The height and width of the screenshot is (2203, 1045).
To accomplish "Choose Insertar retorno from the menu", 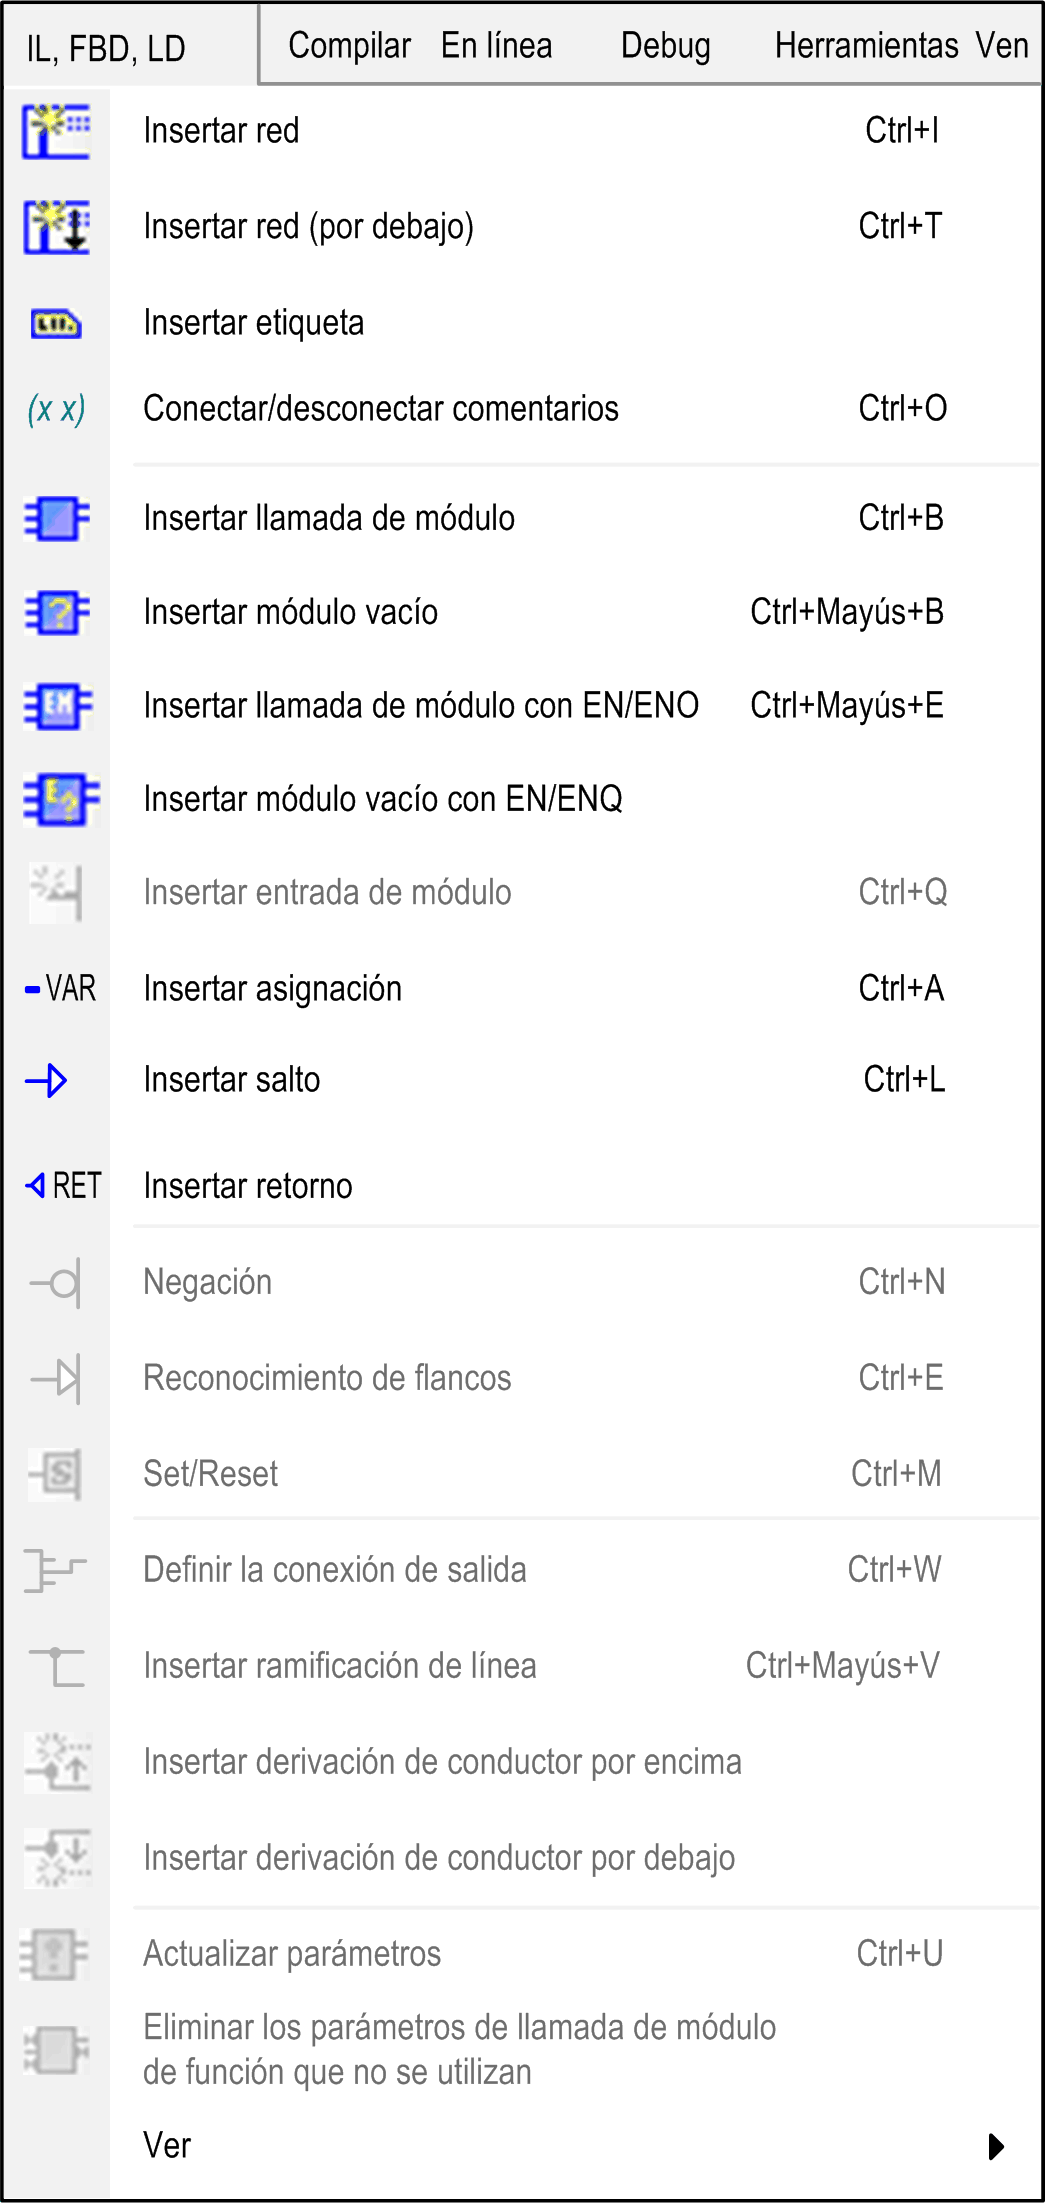I will 248,1186.
